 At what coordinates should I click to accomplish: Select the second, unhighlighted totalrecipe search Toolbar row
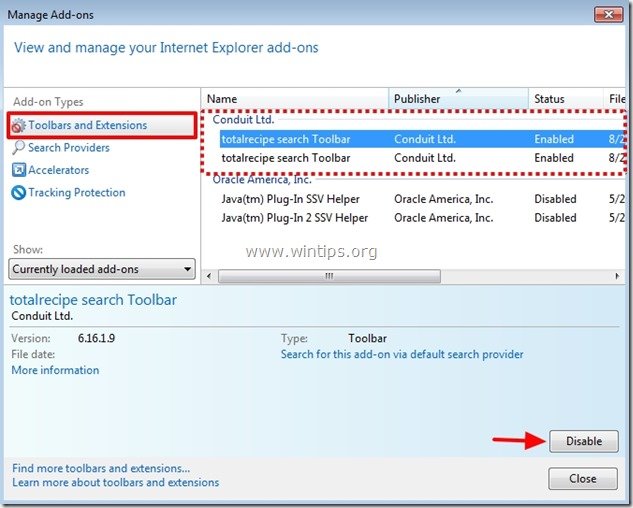422,158
